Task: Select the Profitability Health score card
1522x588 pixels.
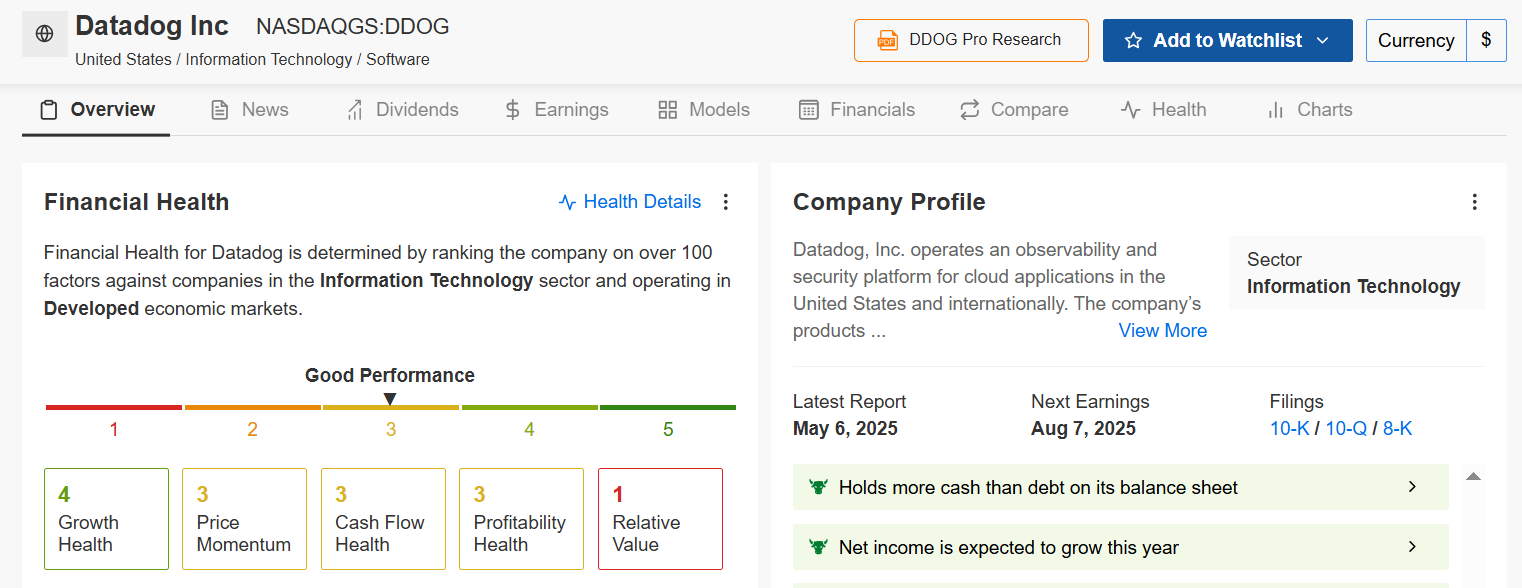Action: [522, 519]
